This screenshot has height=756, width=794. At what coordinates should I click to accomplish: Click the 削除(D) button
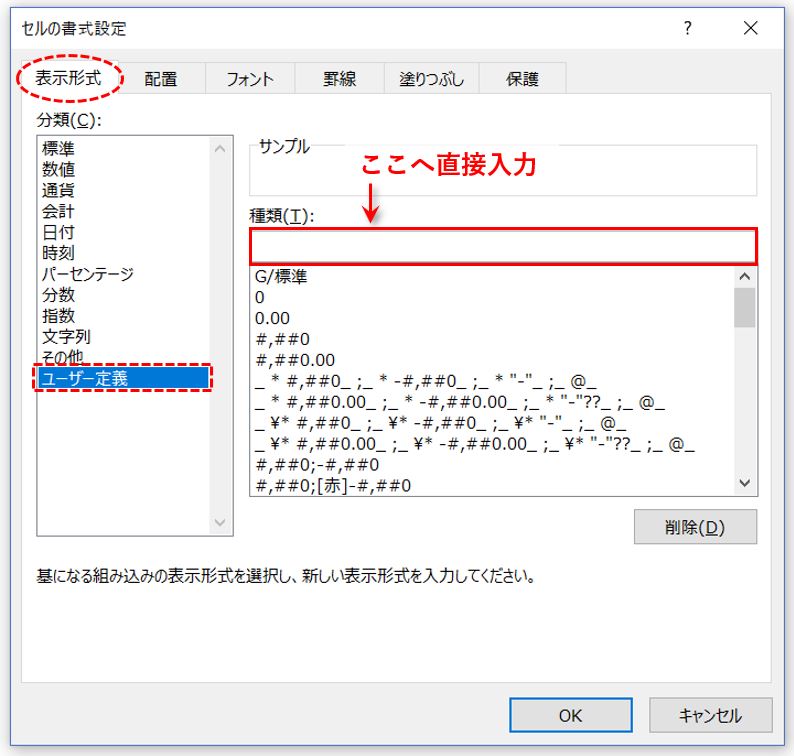coord(695,527)
